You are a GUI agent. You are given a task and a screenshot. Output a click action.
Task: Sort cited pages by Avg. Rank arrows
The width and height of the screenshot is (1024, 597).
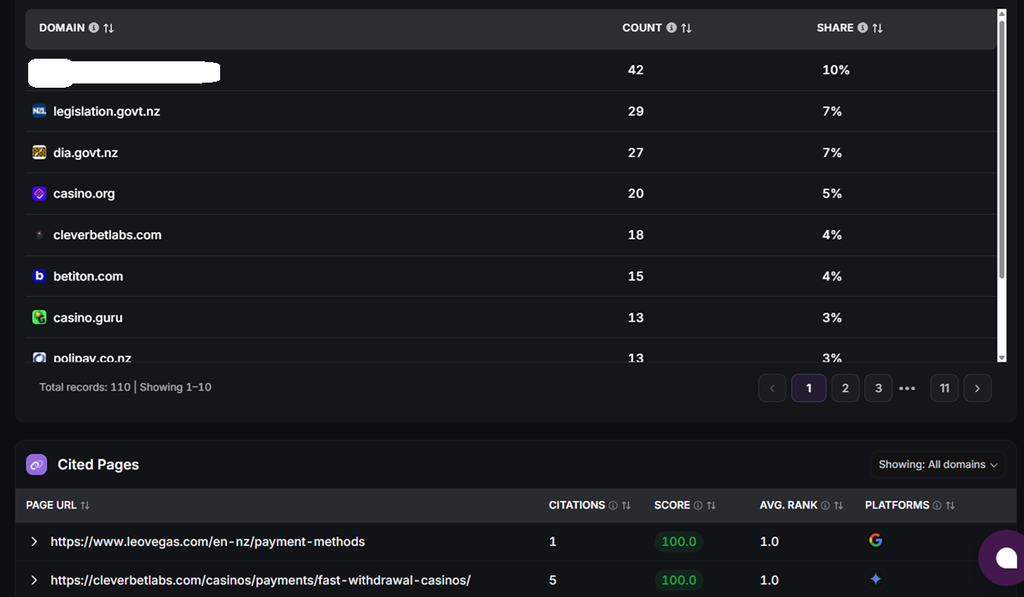click(x=839, y=506)
